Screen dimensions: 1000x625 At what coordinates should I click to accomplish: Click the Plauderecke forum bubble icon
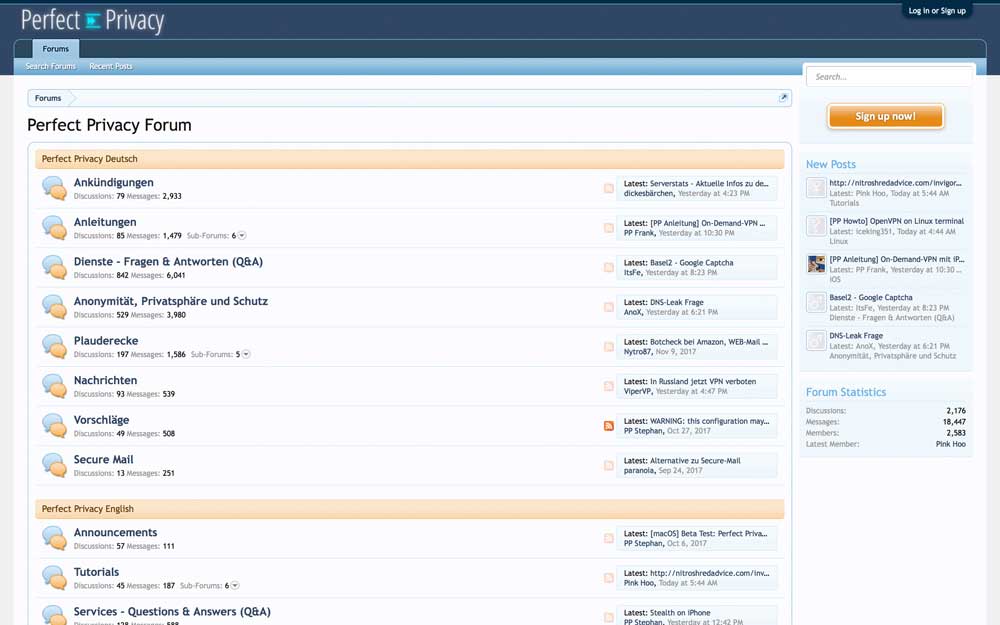click(x=54, y=346)
